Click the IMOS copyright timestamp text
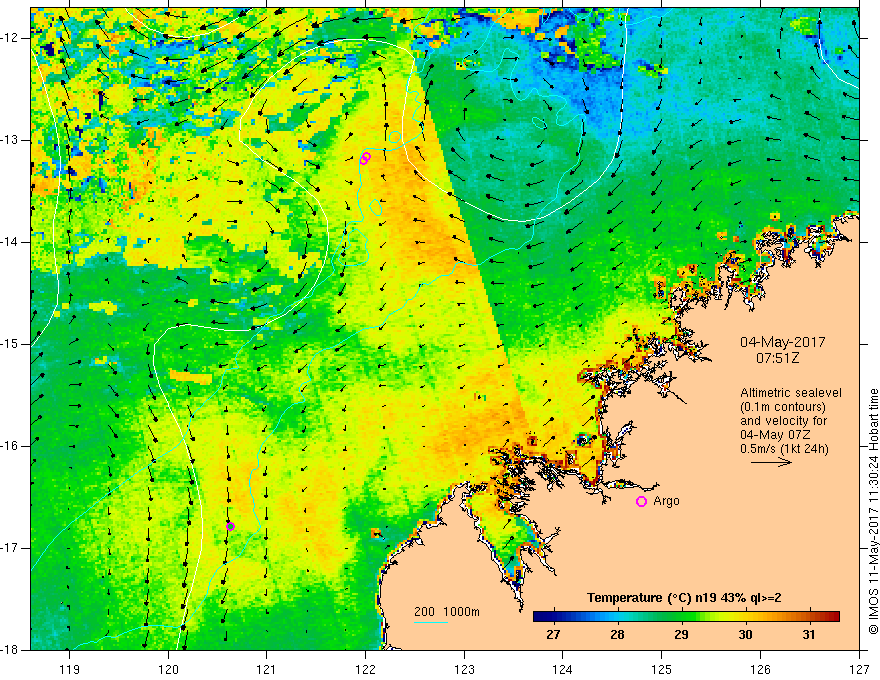The height and width of the screenshot is (680, 880). (x=873, y=512)
